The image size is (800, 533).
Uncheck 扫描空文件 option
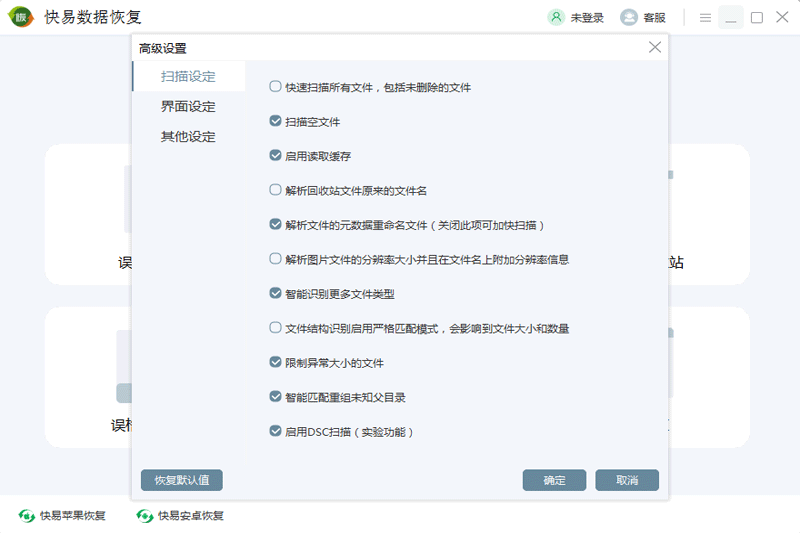click(x=276, y=121)
